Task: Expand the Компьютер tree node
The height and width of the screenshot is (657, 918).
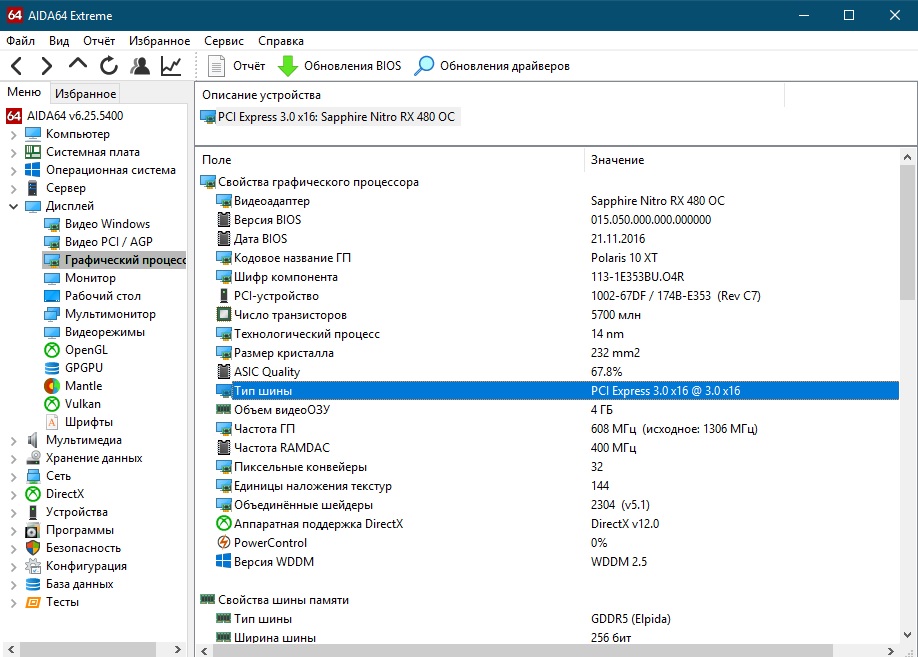Action: [13, 135]
